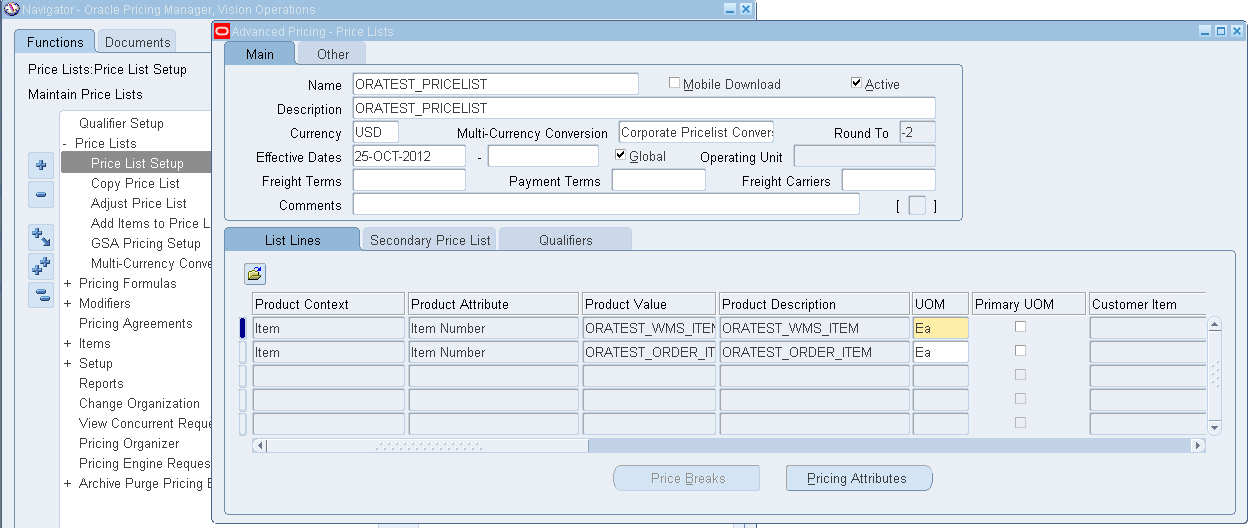The image size is (1256, 528).
Task: Check Primary UOM for ORATEST_WMS_ITEM row
Action: [1020, 327]
